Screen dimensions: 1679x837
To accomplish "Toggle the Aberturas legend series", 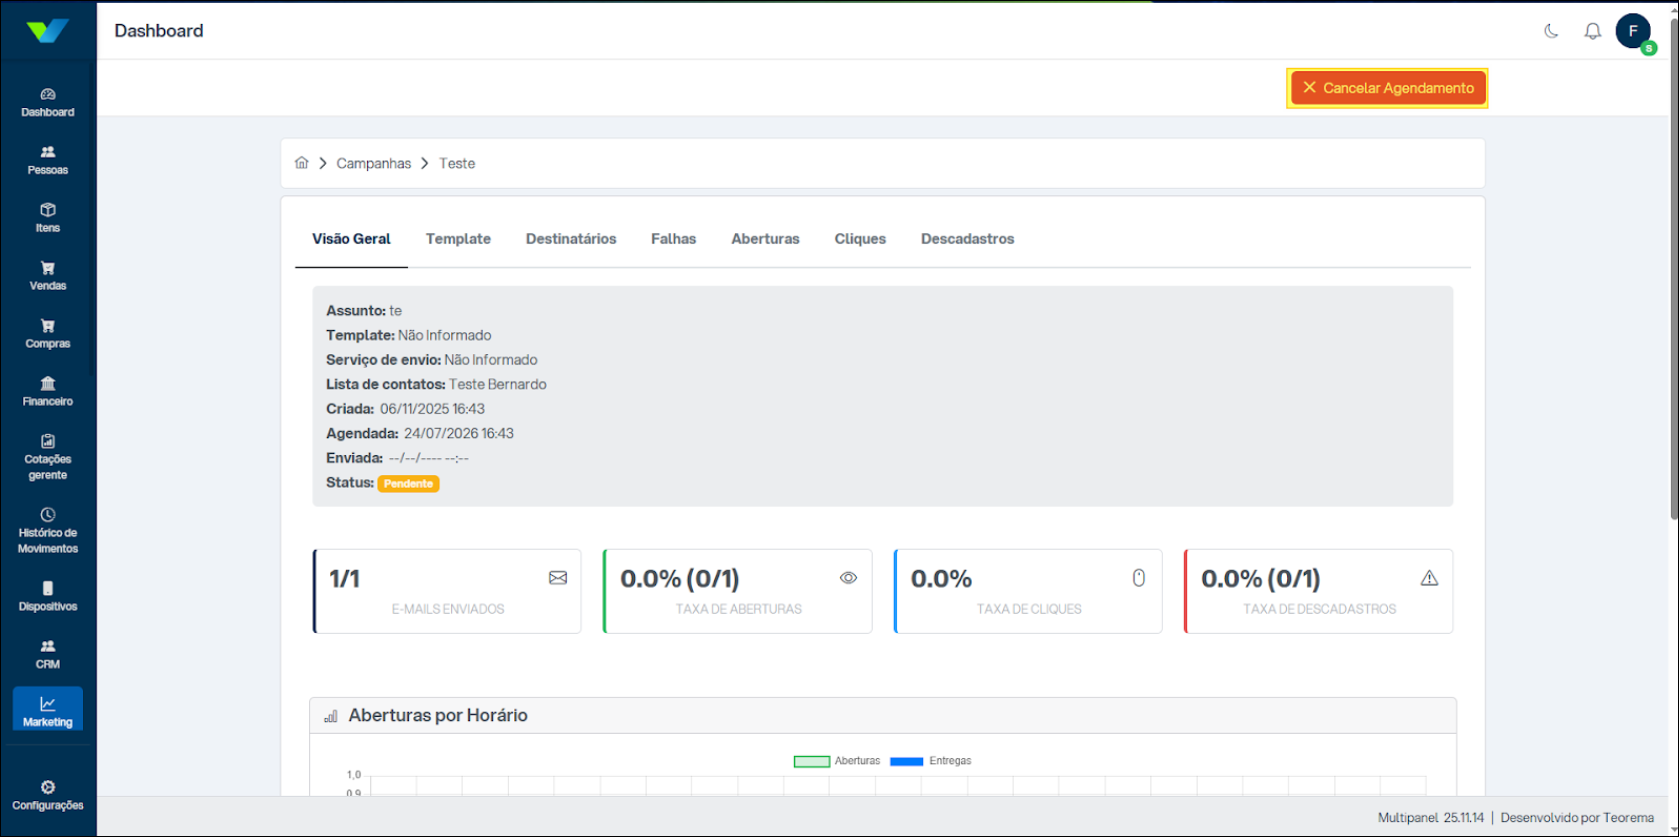I will pyautogui.click(x=836, y=761).
